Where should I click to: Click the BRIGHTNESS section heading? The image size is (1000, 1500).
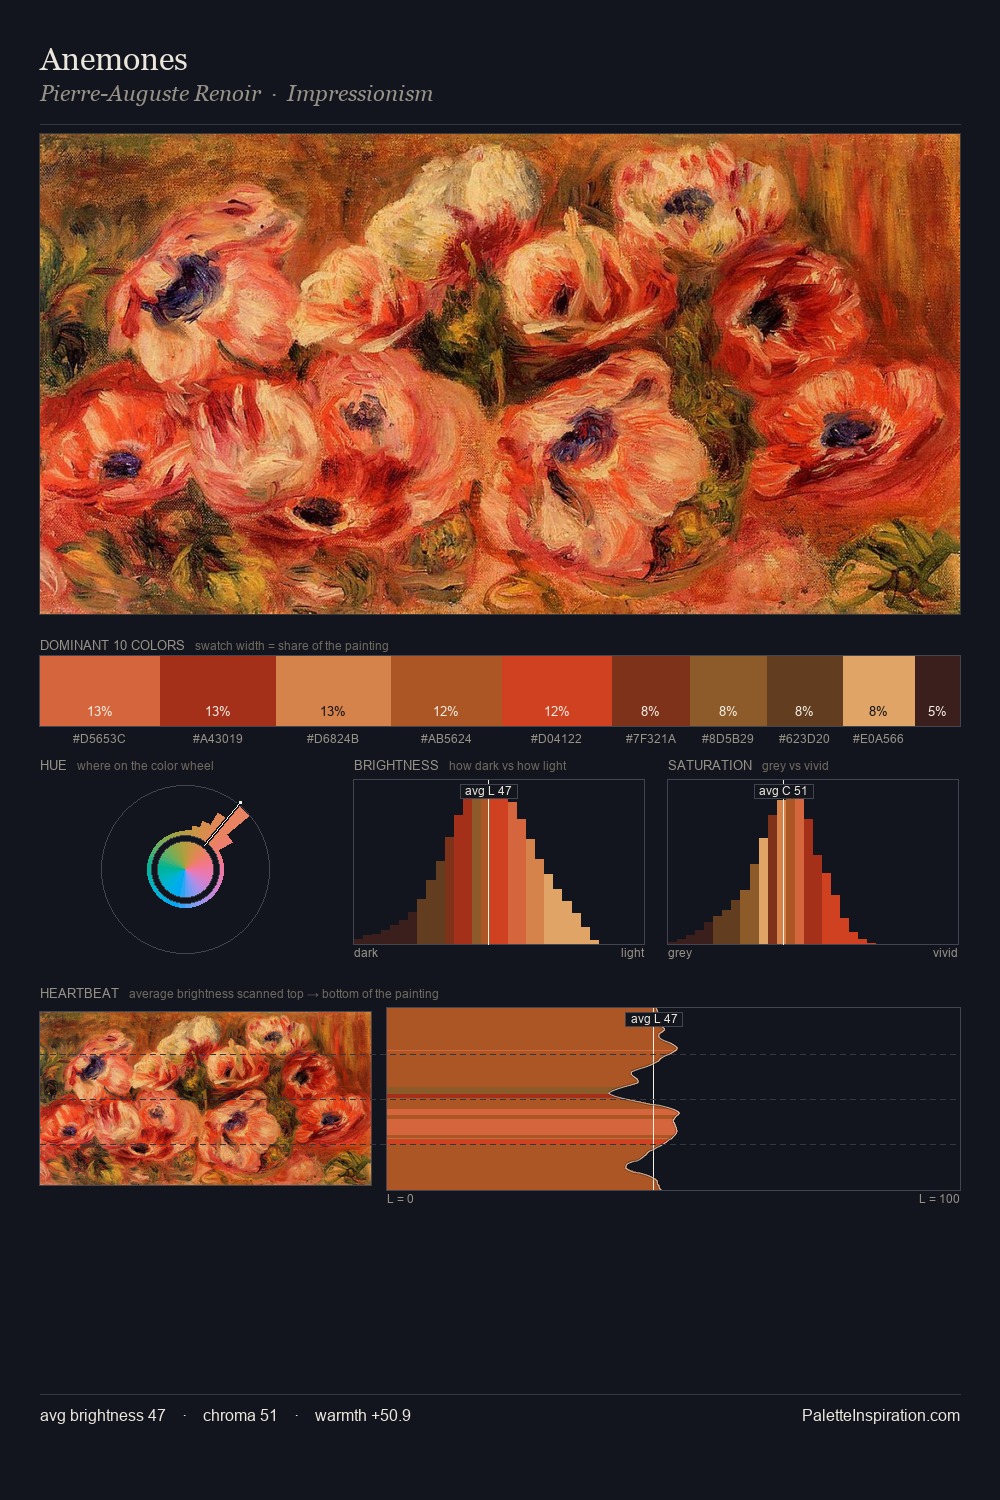pyautogui.click(x=396, y=765)
